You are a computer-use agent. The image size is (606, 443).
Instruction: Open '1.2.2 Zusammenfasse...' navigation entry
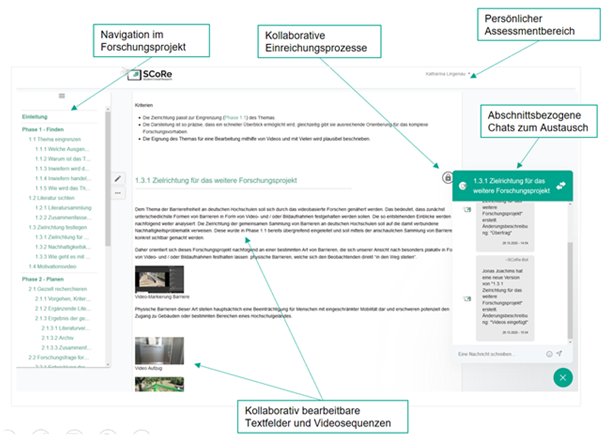(x=63, y=218)
